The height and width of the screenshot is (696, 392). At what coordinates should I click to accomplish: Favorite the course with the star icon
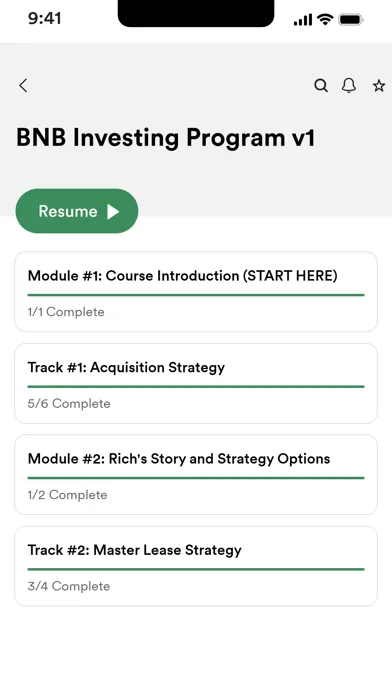379,85
